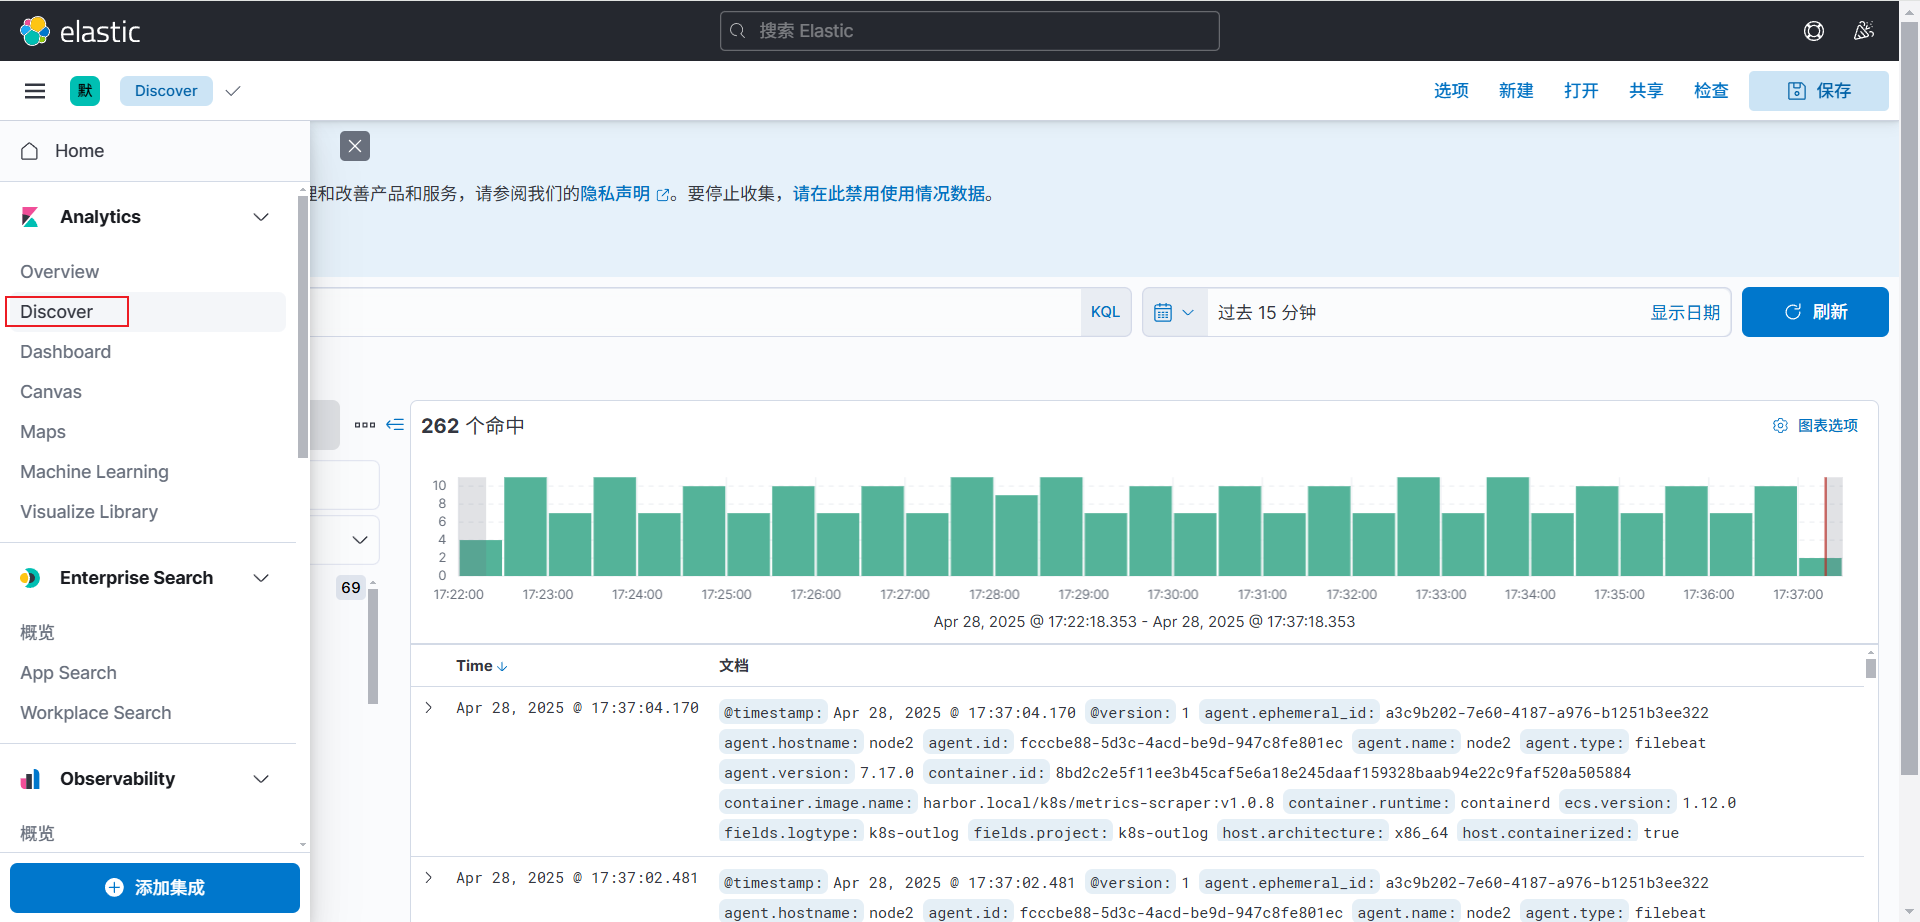Click 打开 to open saved search
1920x922 pixels.
[1581, 91]
